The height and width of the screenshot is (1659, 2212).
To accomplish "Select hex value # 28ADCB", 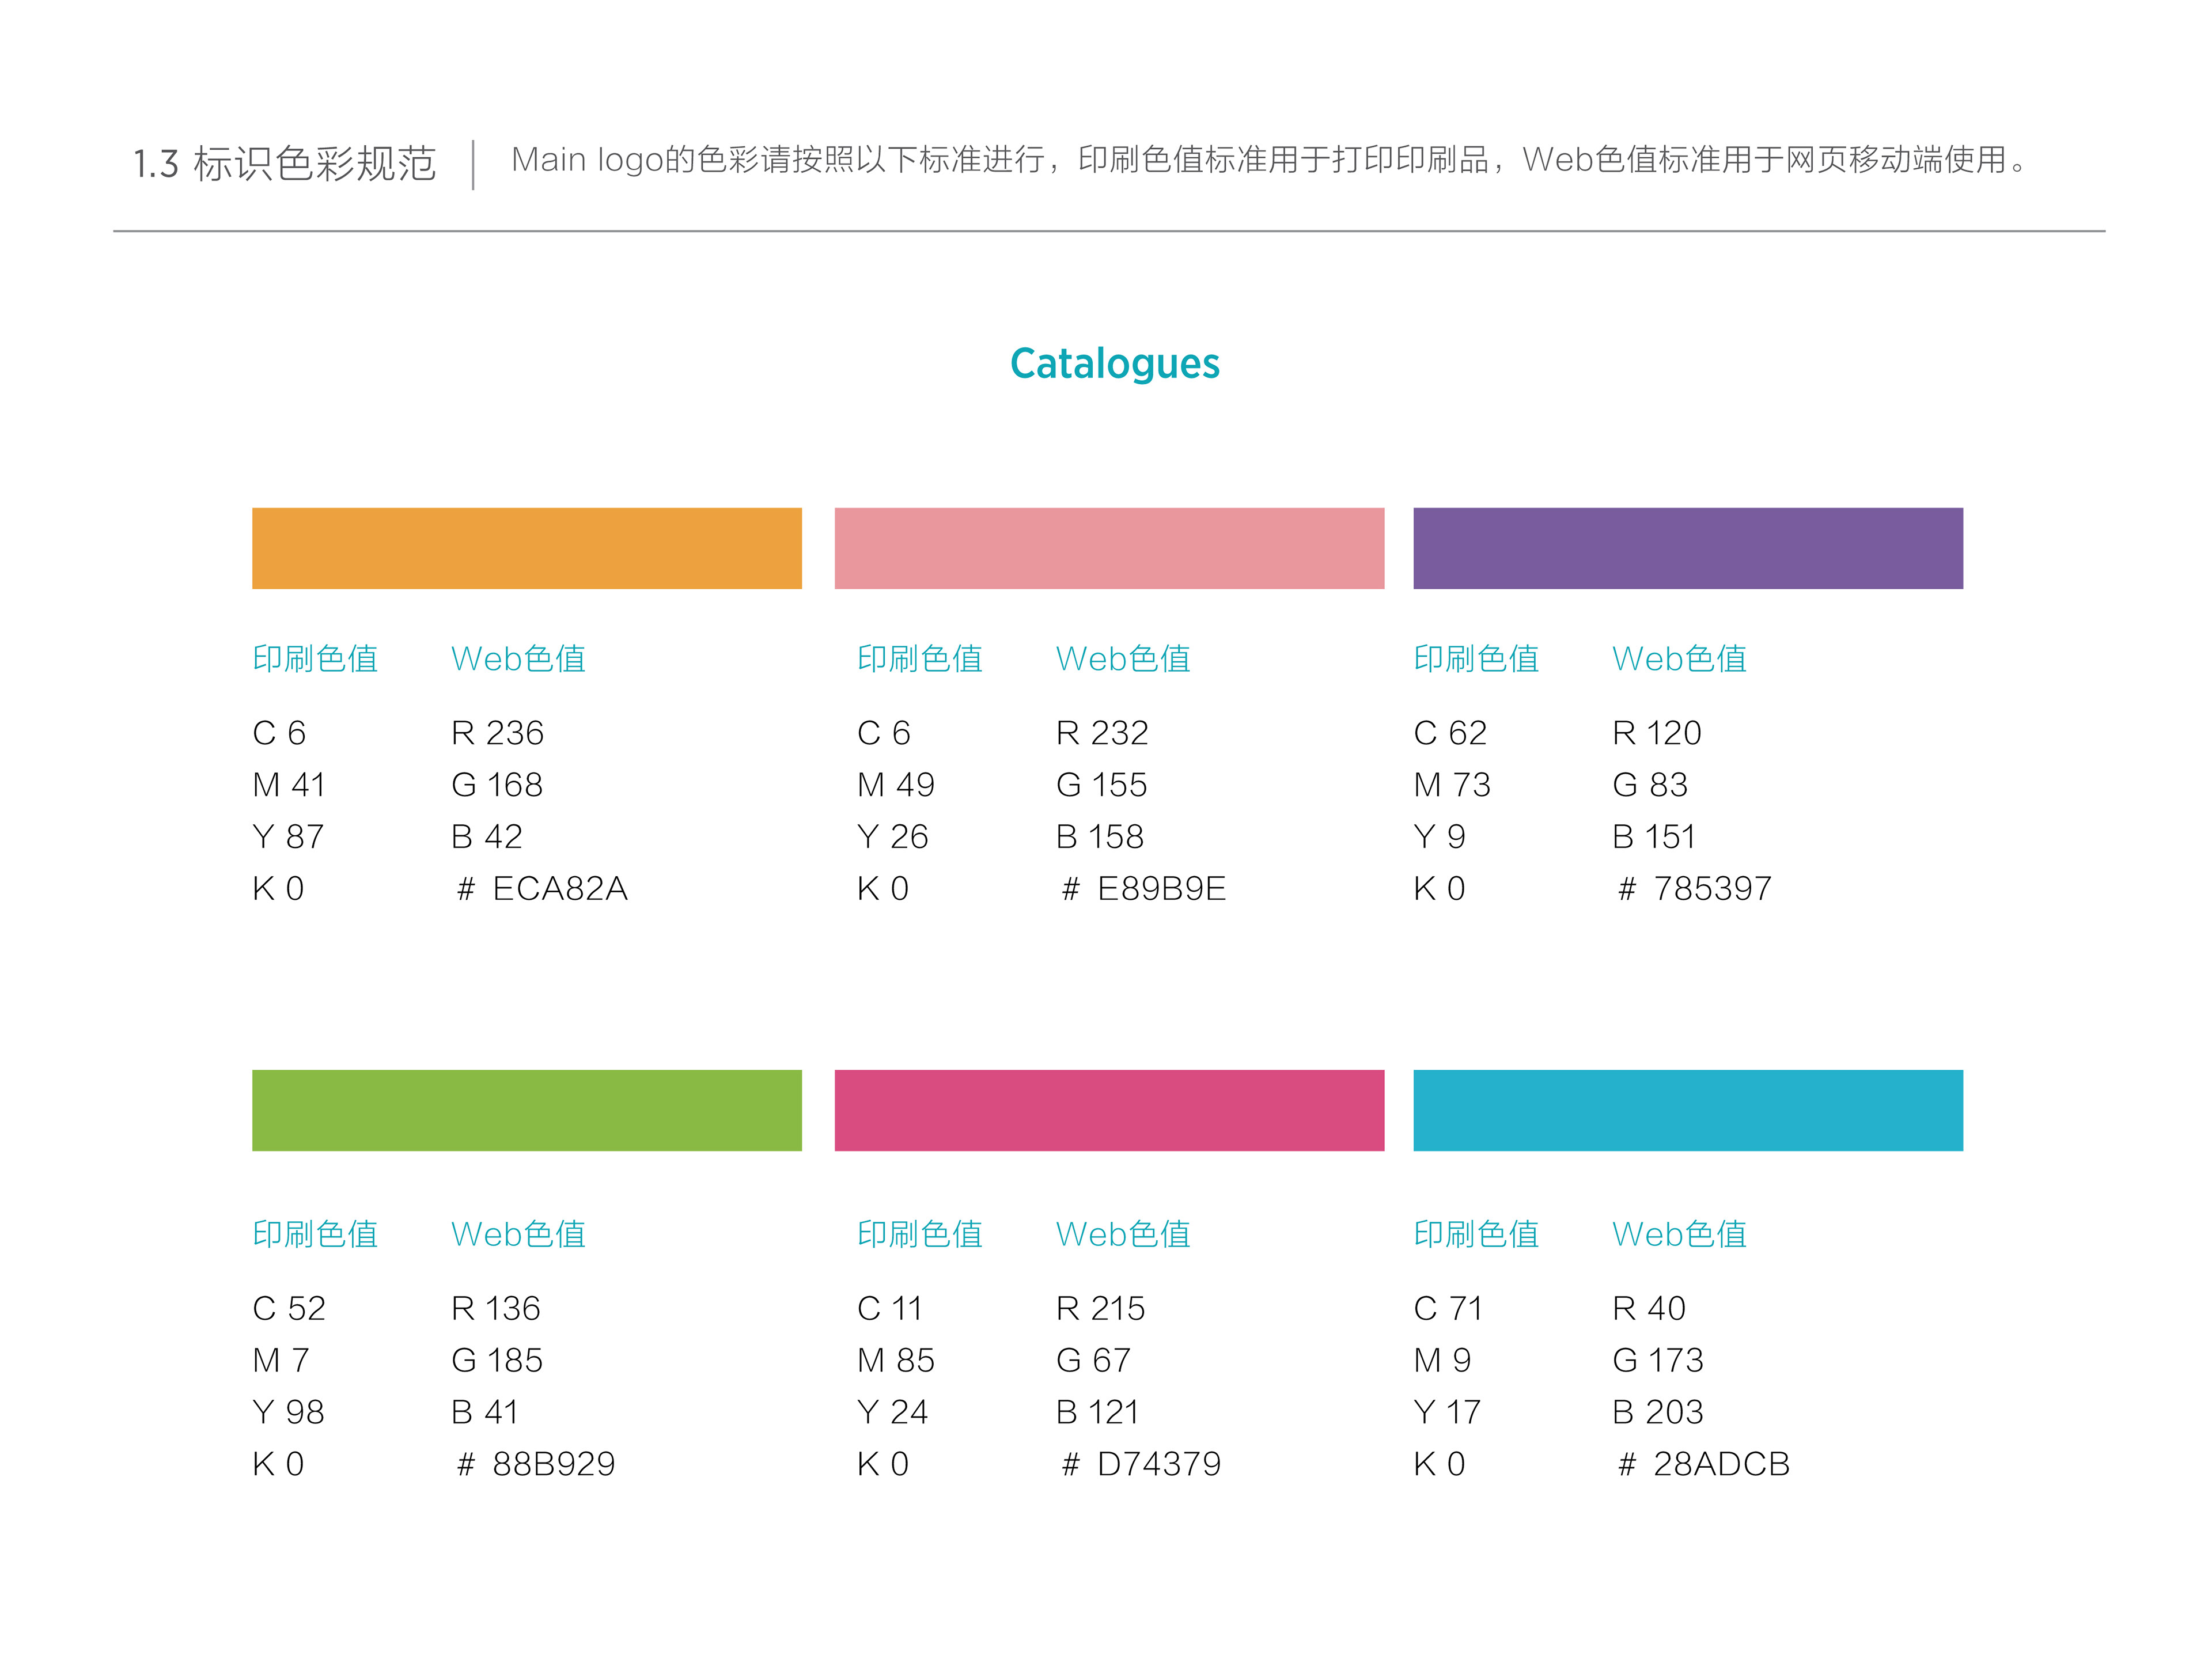I will tap(1703, 1464).
